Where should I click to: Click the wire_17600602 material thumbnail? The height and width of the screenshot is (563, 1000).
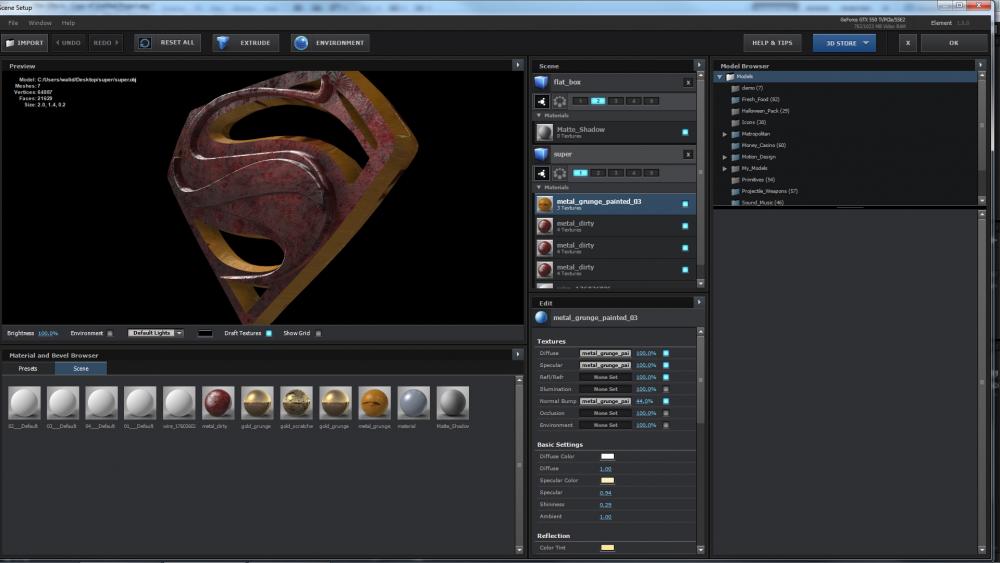[179, 403]
